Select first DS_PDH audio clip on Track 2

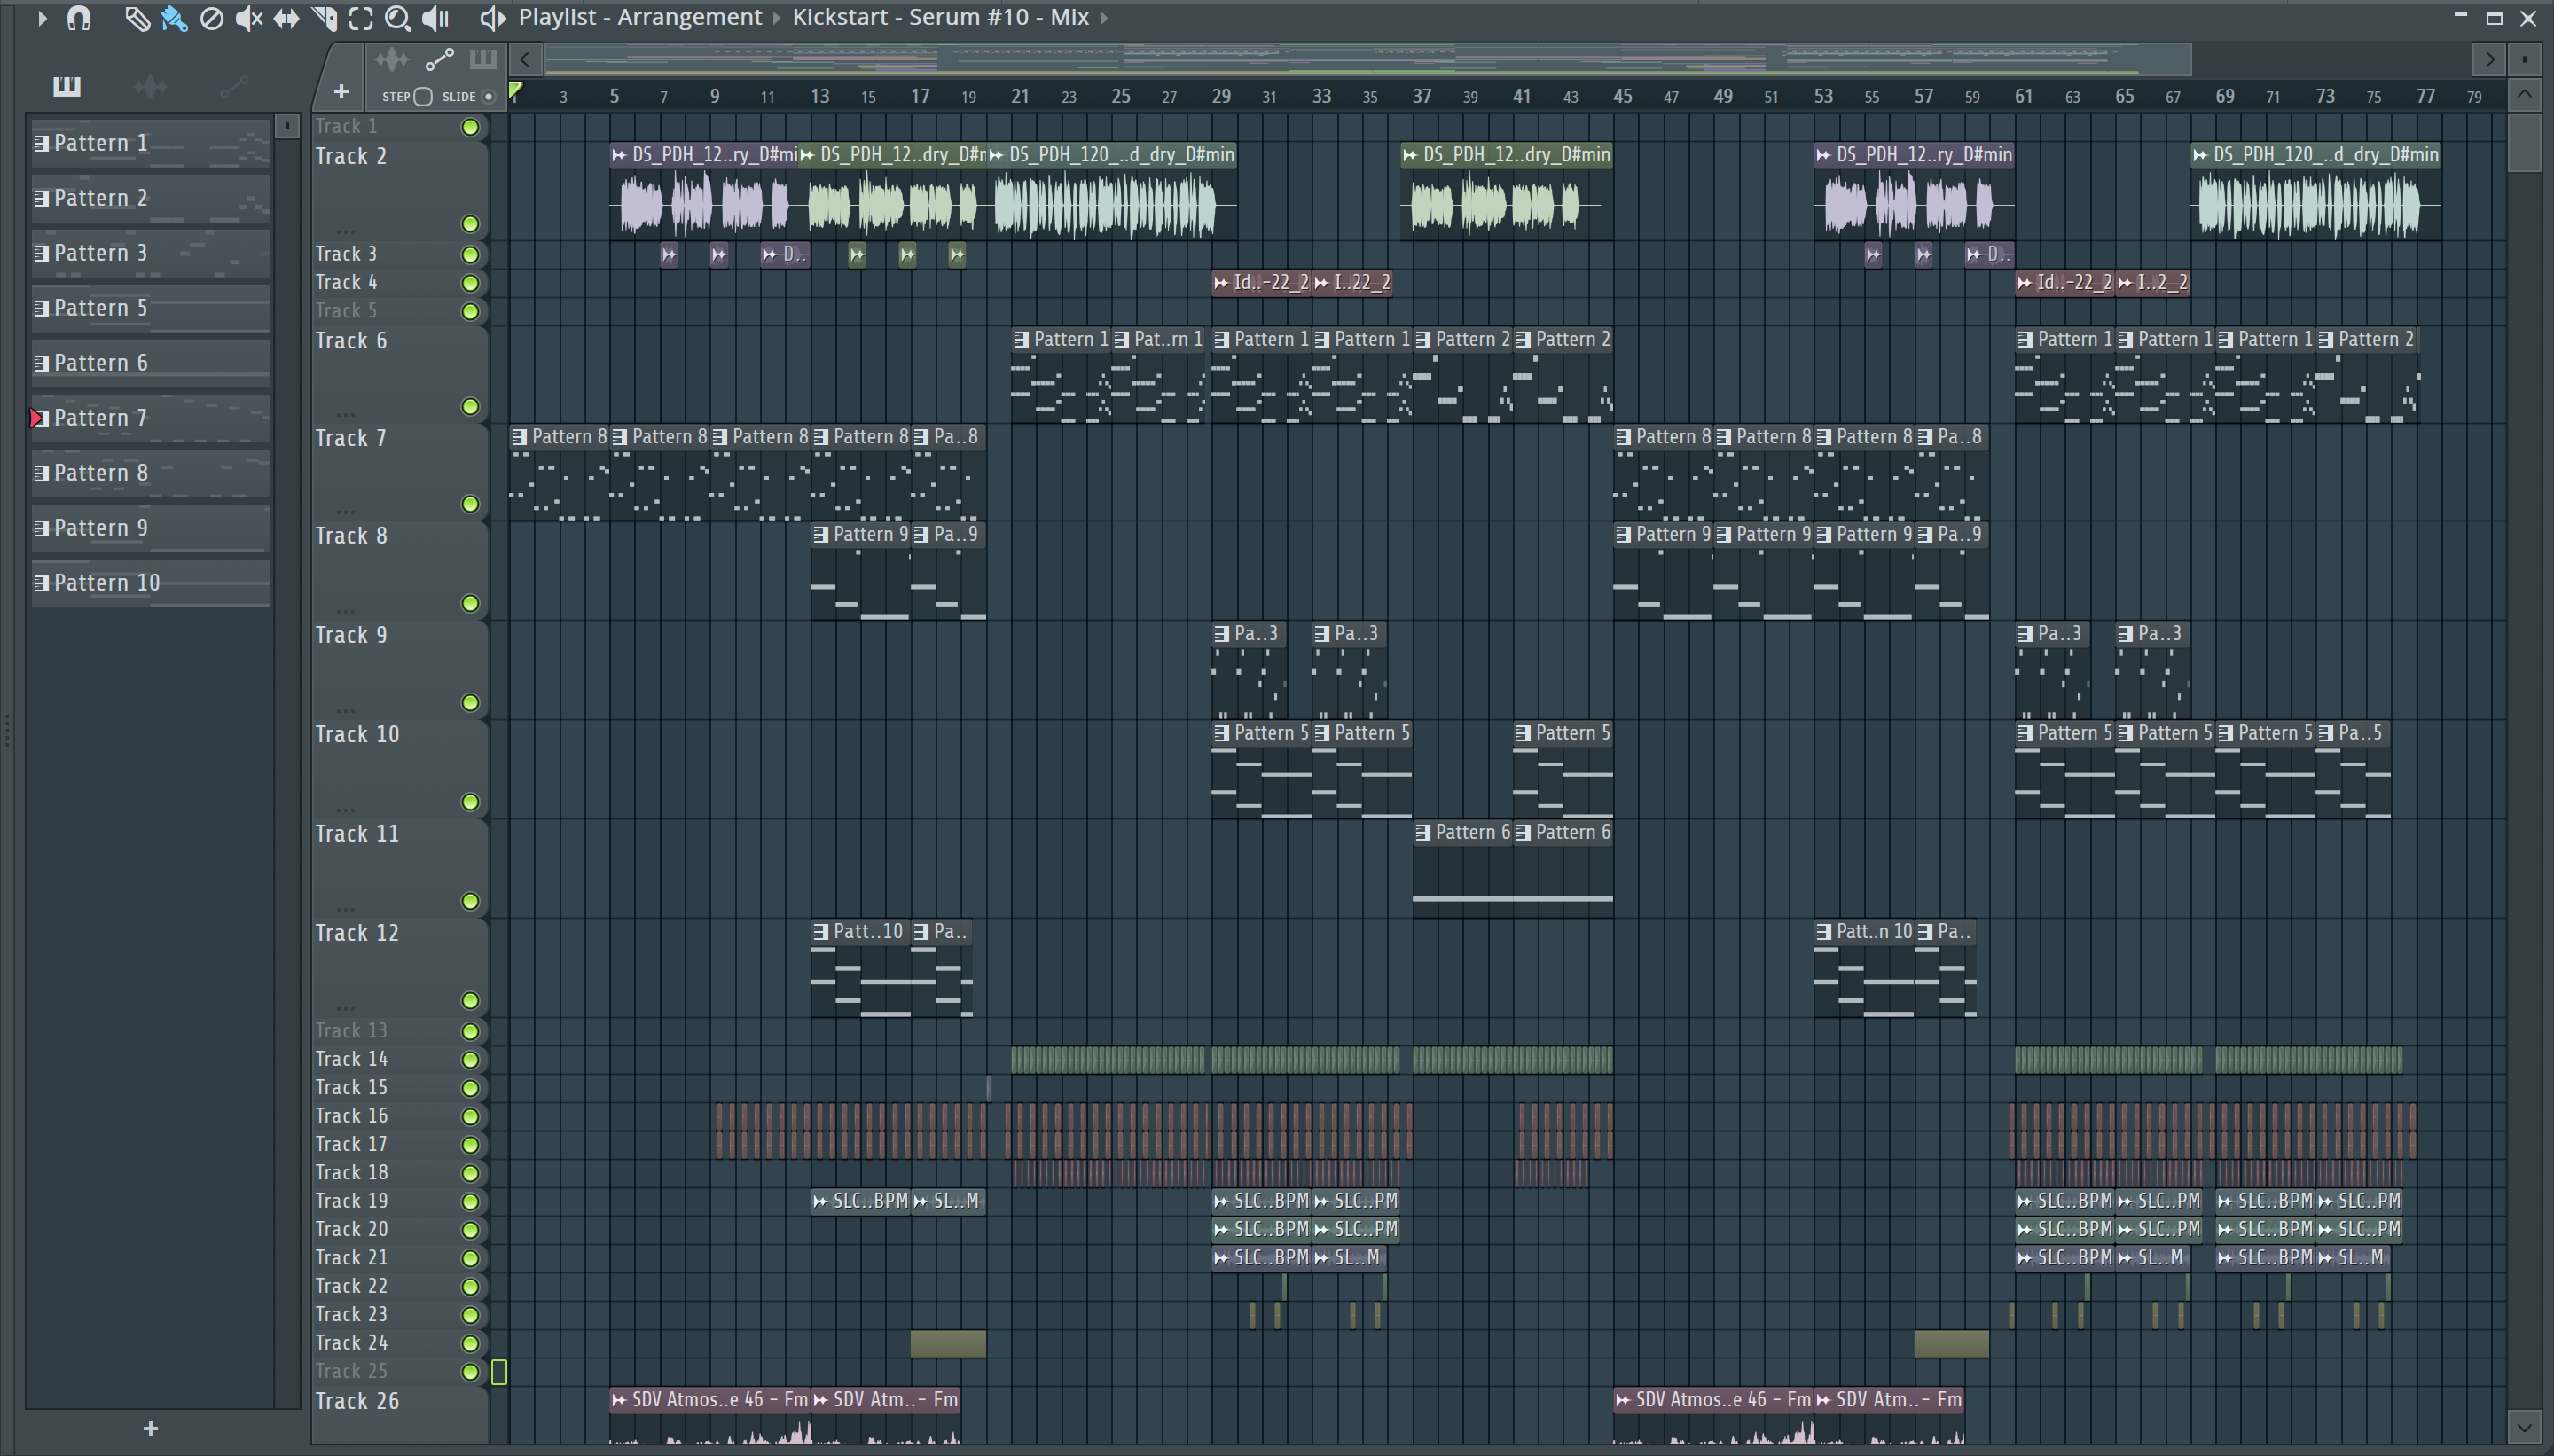[x=704, y=190]
